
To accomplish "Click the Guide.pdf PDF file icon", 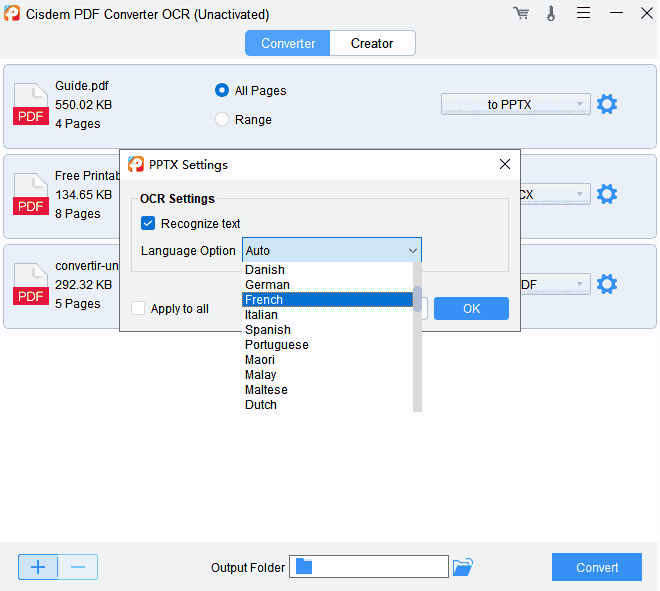I will click(x=31, y=104).
